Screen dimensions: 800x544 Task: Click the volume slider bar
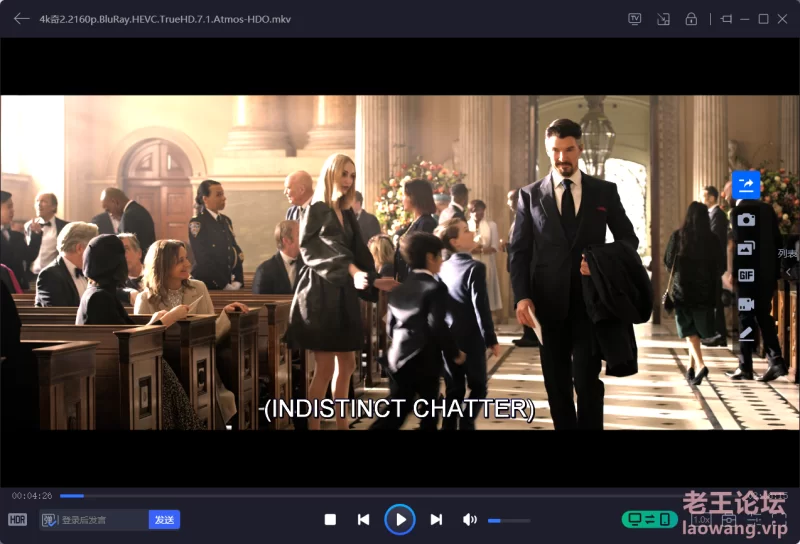click(x=509, y=521)
